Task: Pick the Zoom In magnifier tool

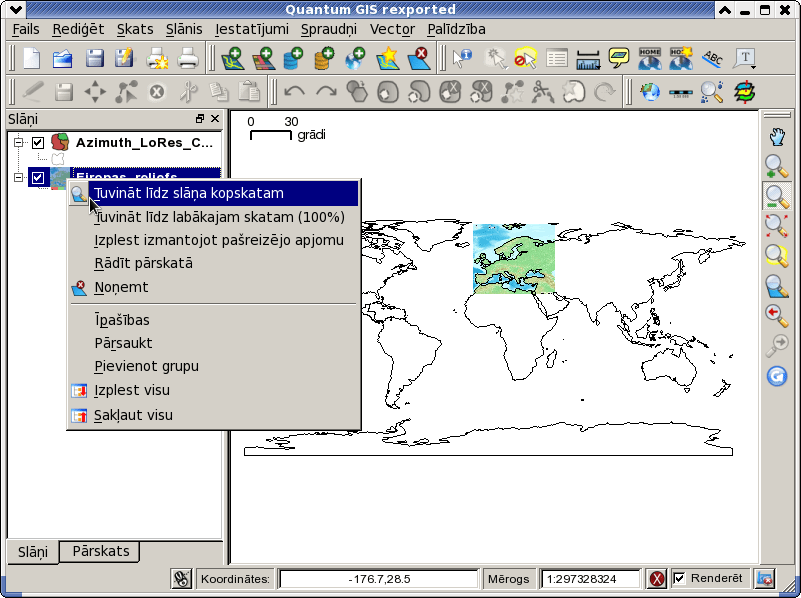Action: 776,166
